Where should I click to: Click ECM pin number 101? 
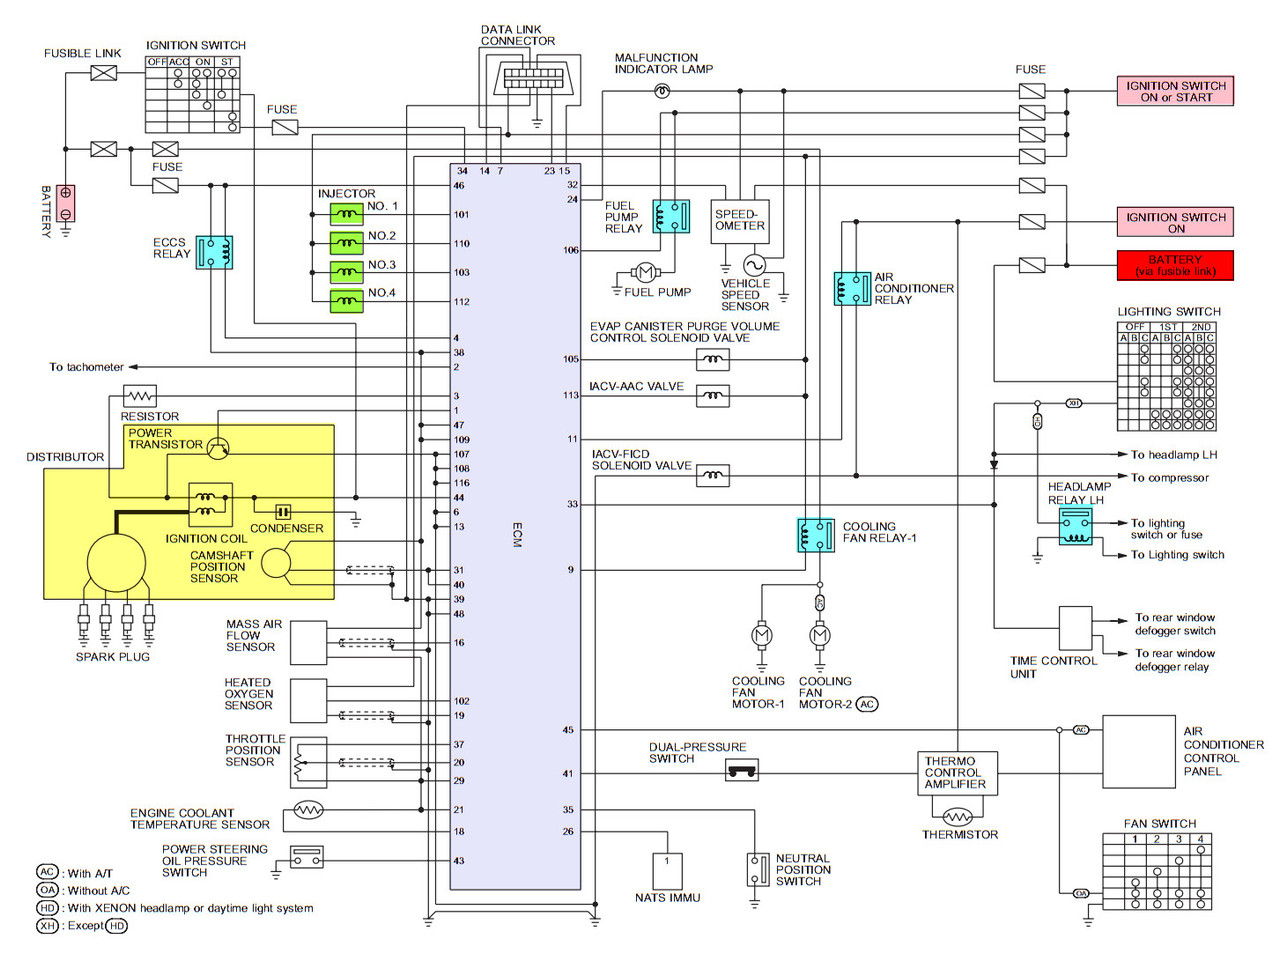coord(461,214)
